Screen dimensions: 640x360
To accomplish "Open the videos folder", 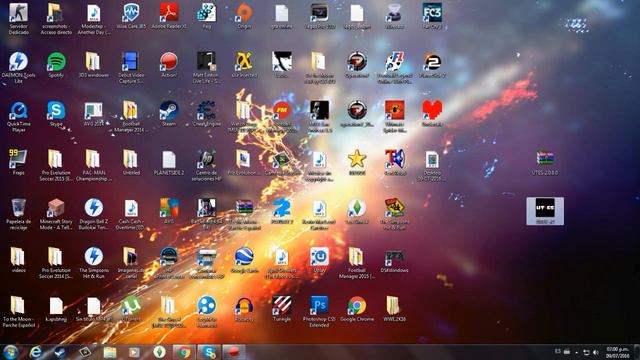I will pos(18,260).
